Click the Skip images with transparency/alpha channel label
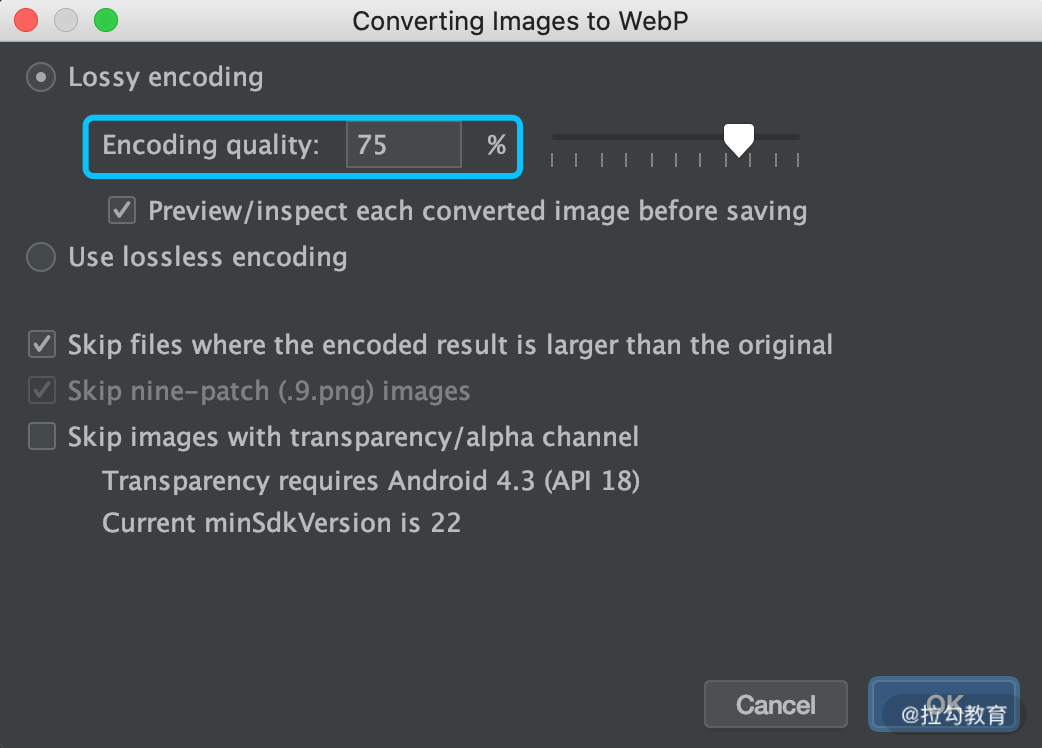1042x748 pixels. 354,437
